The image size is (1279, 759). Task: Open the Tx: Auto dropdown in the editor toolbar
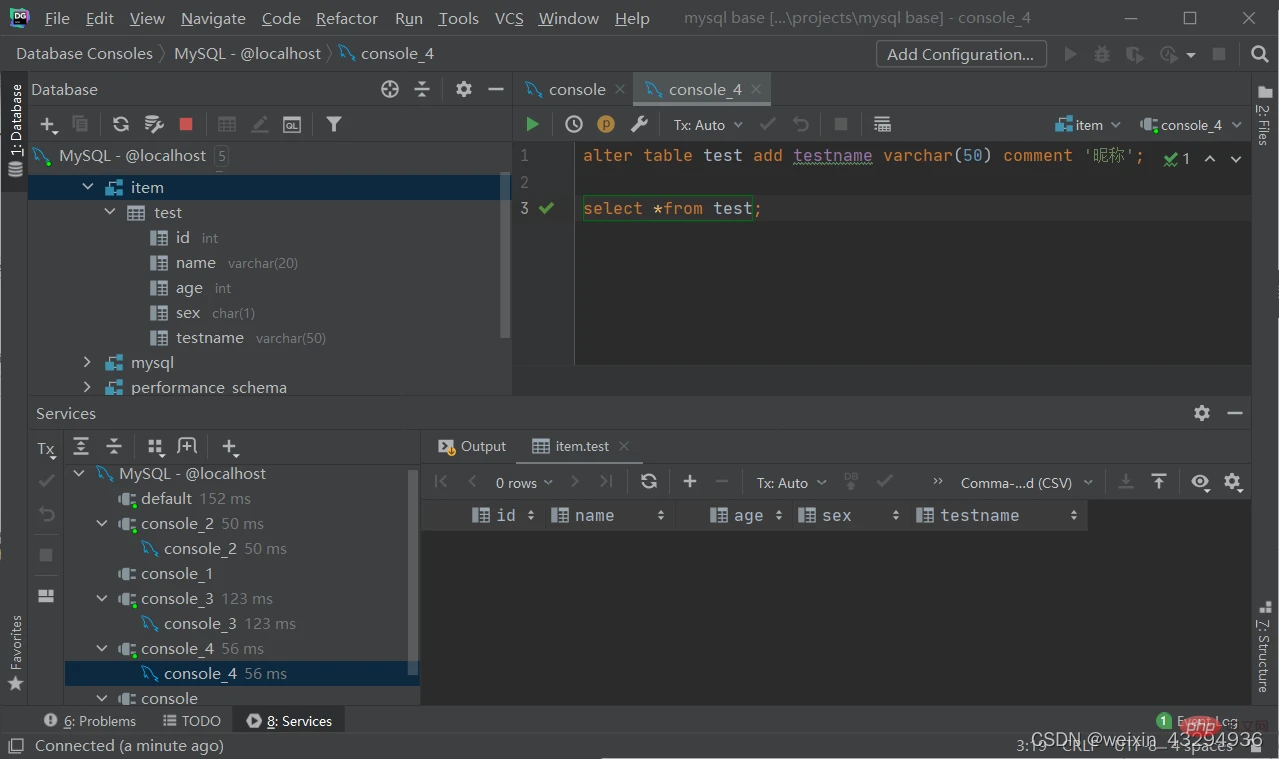[x=708, y=125]
